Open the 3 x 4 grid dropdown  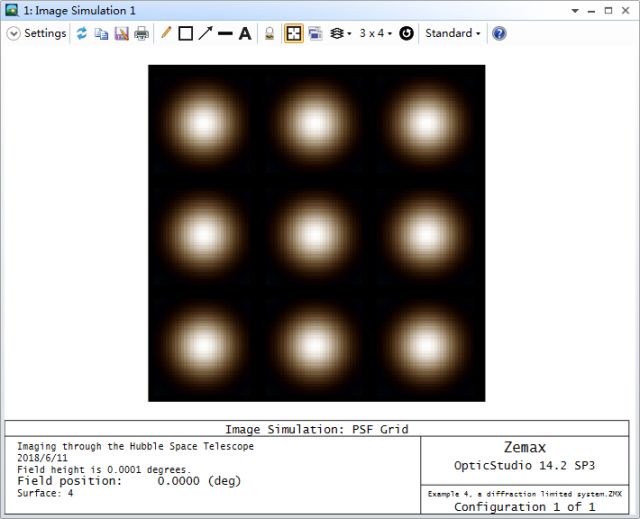tap(375, 33)
